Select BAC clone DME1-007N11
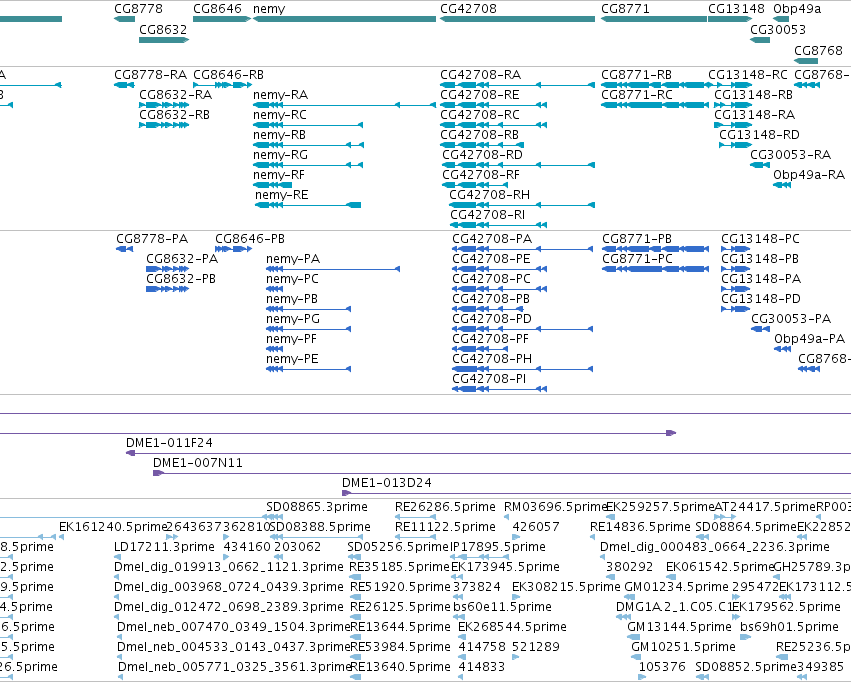 point(198,463)
